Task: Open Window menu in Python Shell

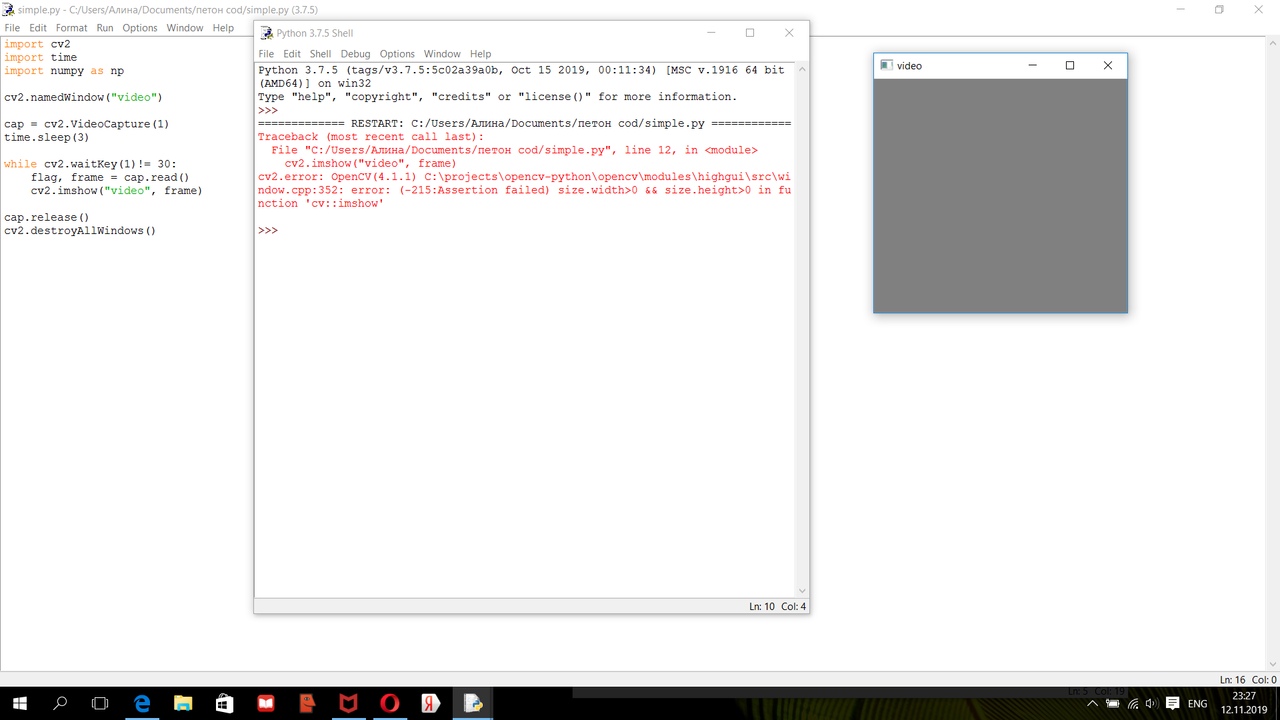Action: point(442,54)
